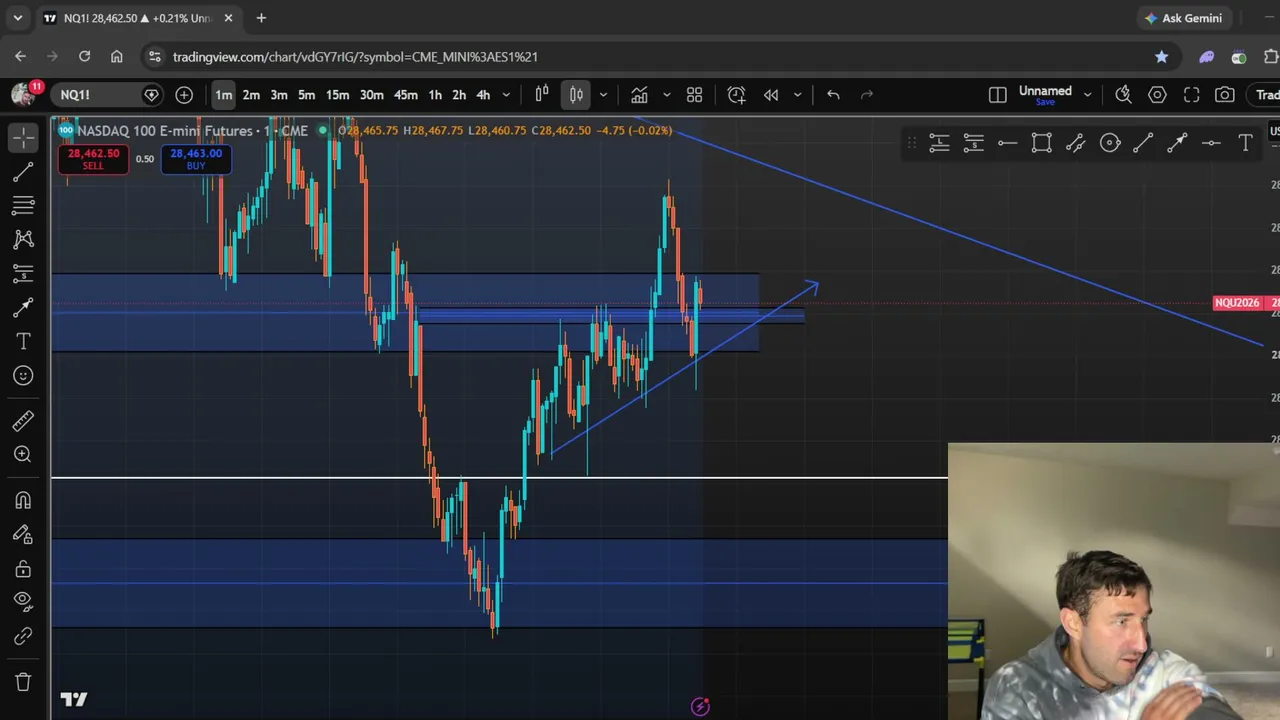Open the chart patterns tool
1280x720 pixels.
pos(23,239)
